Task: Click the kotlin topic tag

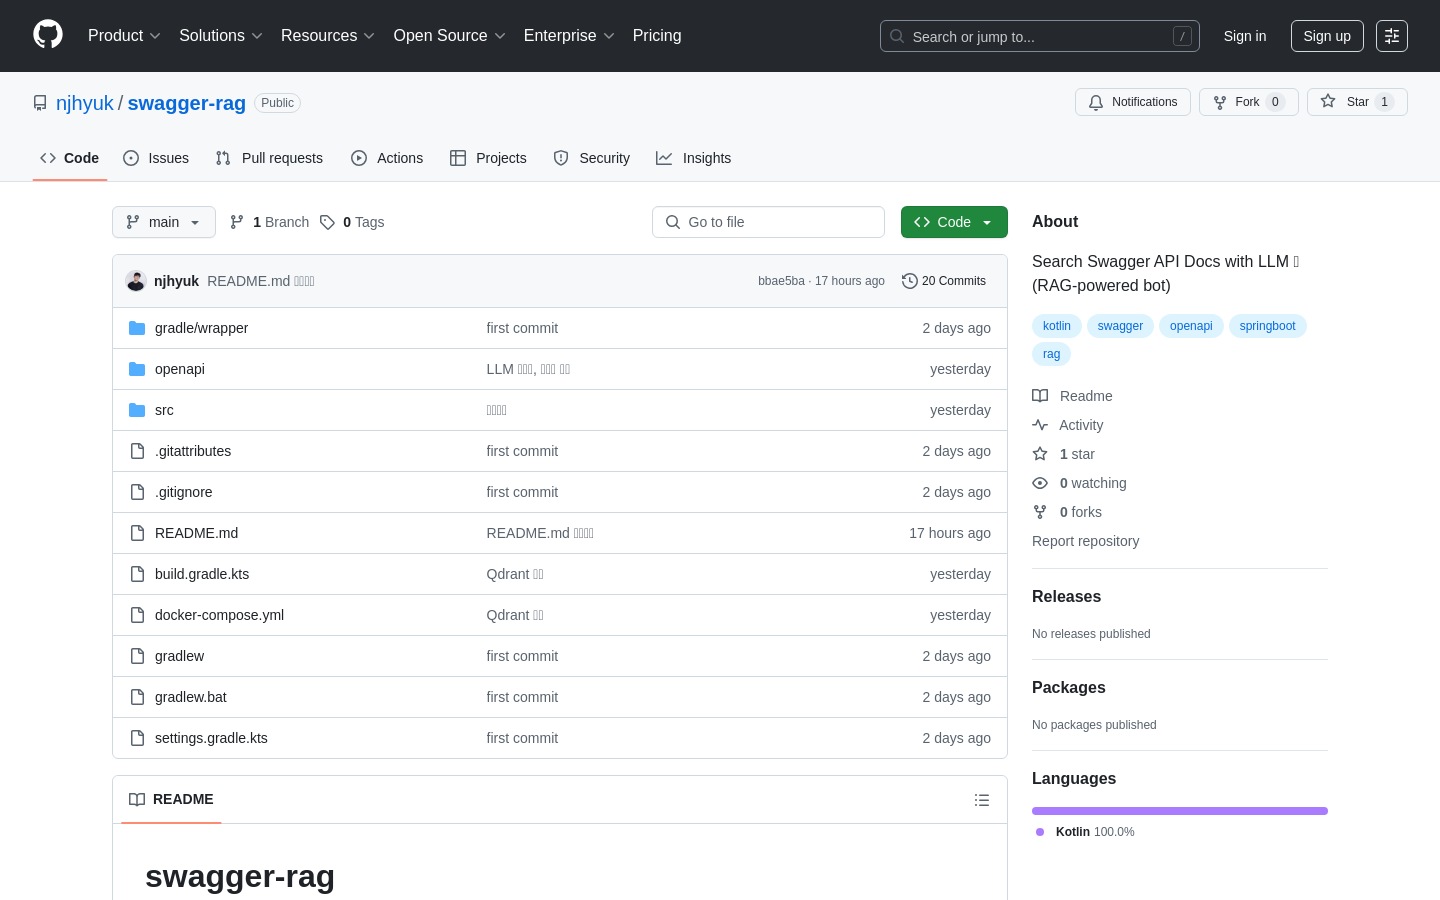Action: coord(1057,326)
